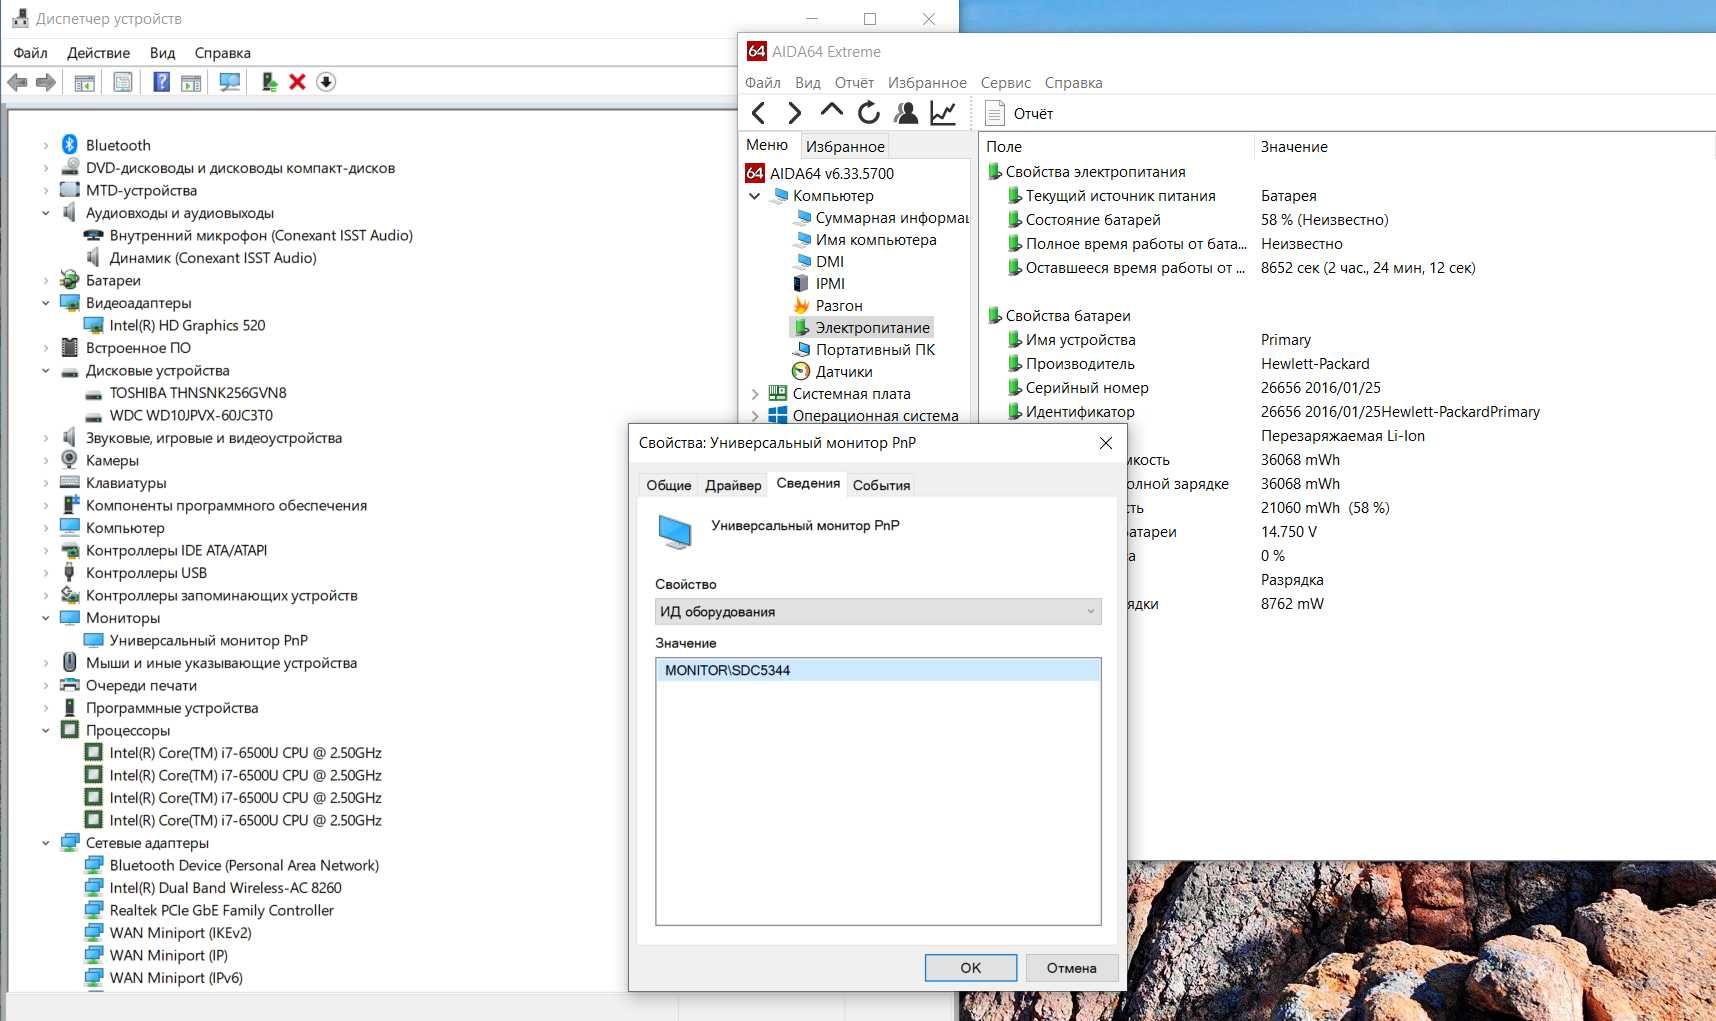Collapse Мониторы category

(46, 618)
